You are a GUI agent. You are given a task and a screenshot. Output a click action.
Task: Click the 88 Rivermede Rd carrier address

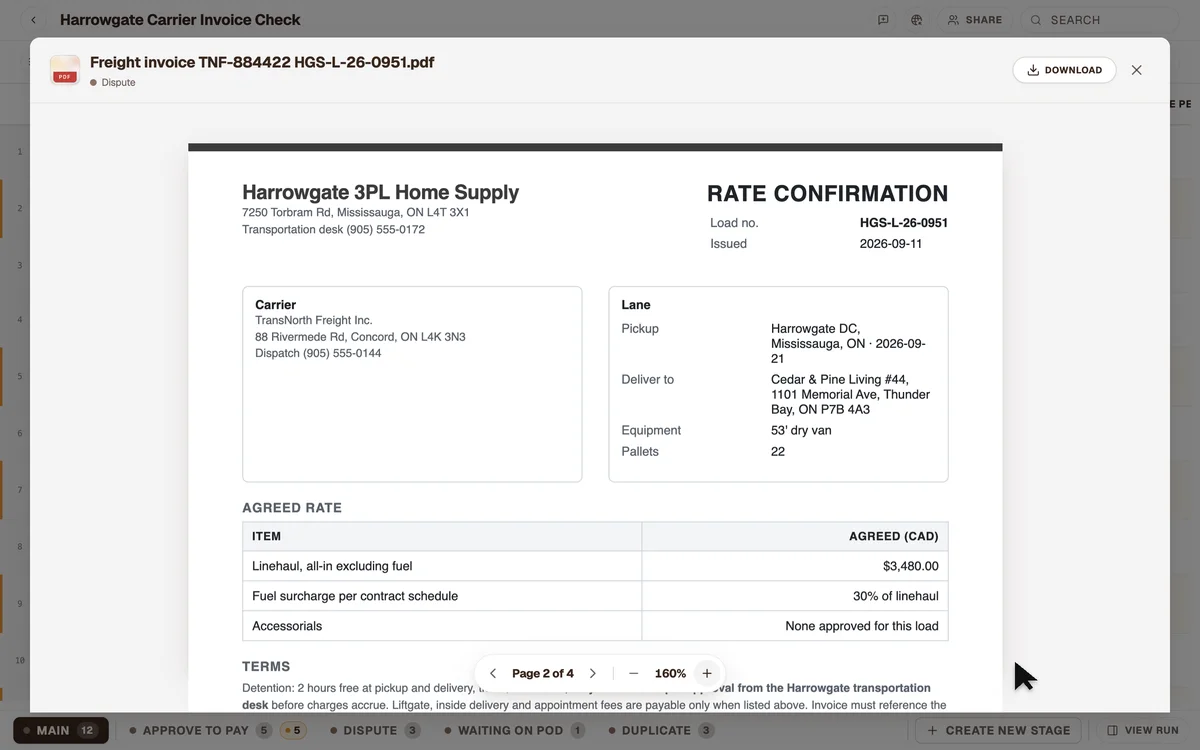pyautogui.click(x=360, y=337)
